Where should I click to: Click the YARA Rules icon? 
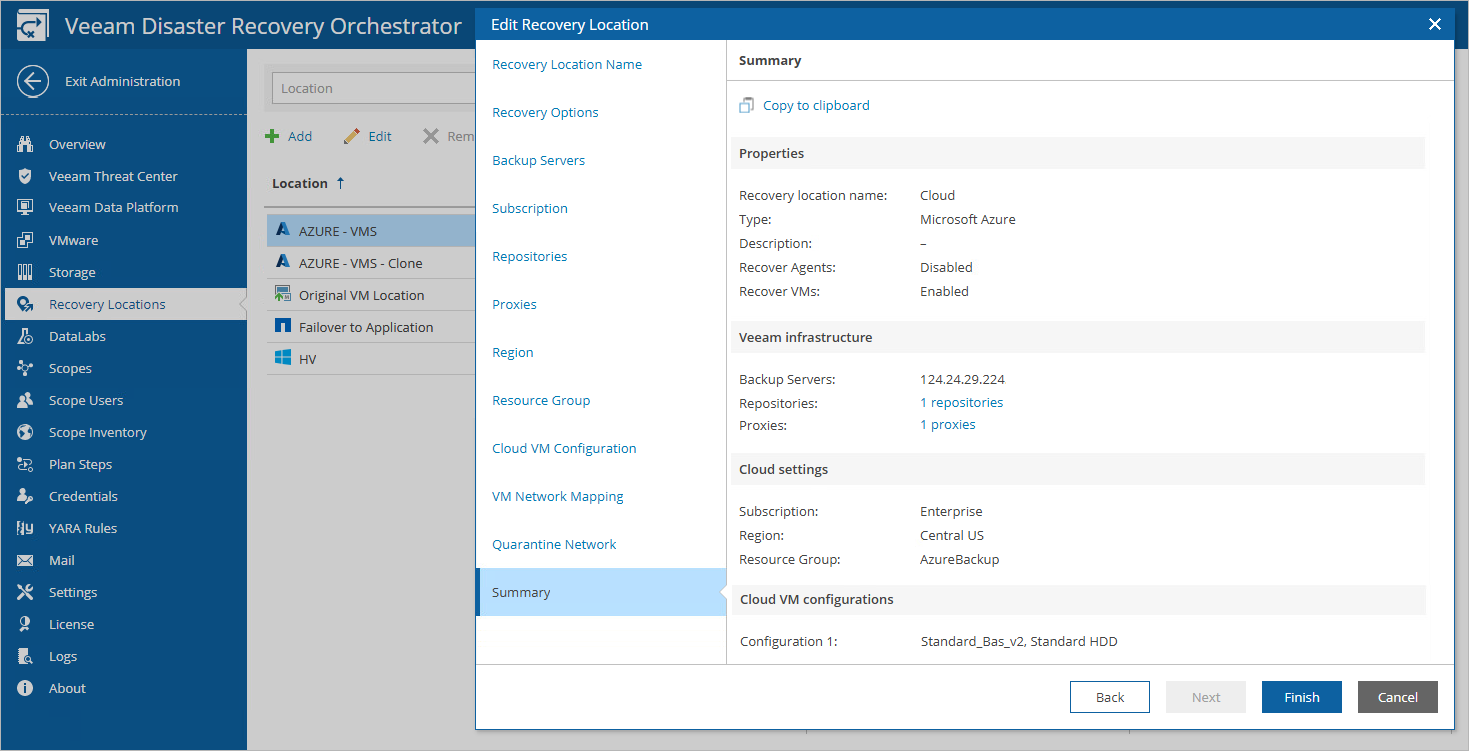(26, 529)
